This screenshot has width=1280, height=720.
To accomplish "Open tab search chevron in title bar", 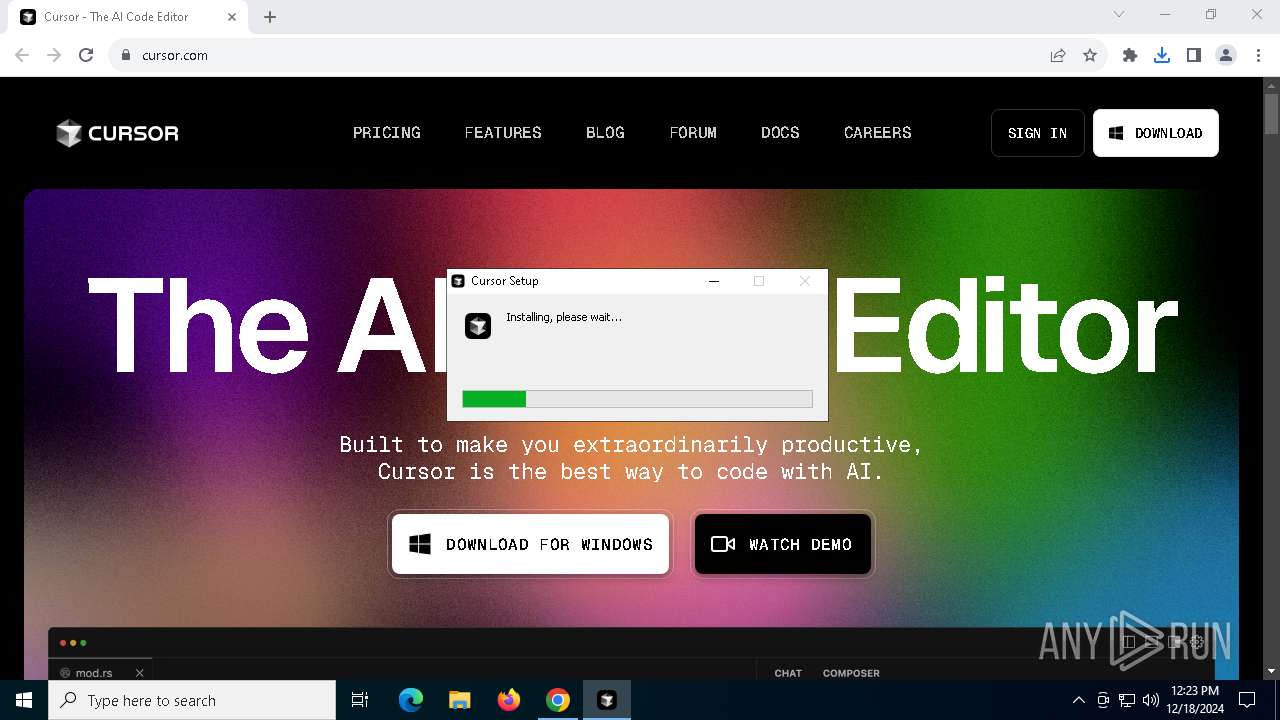I will coord(1119,14).
